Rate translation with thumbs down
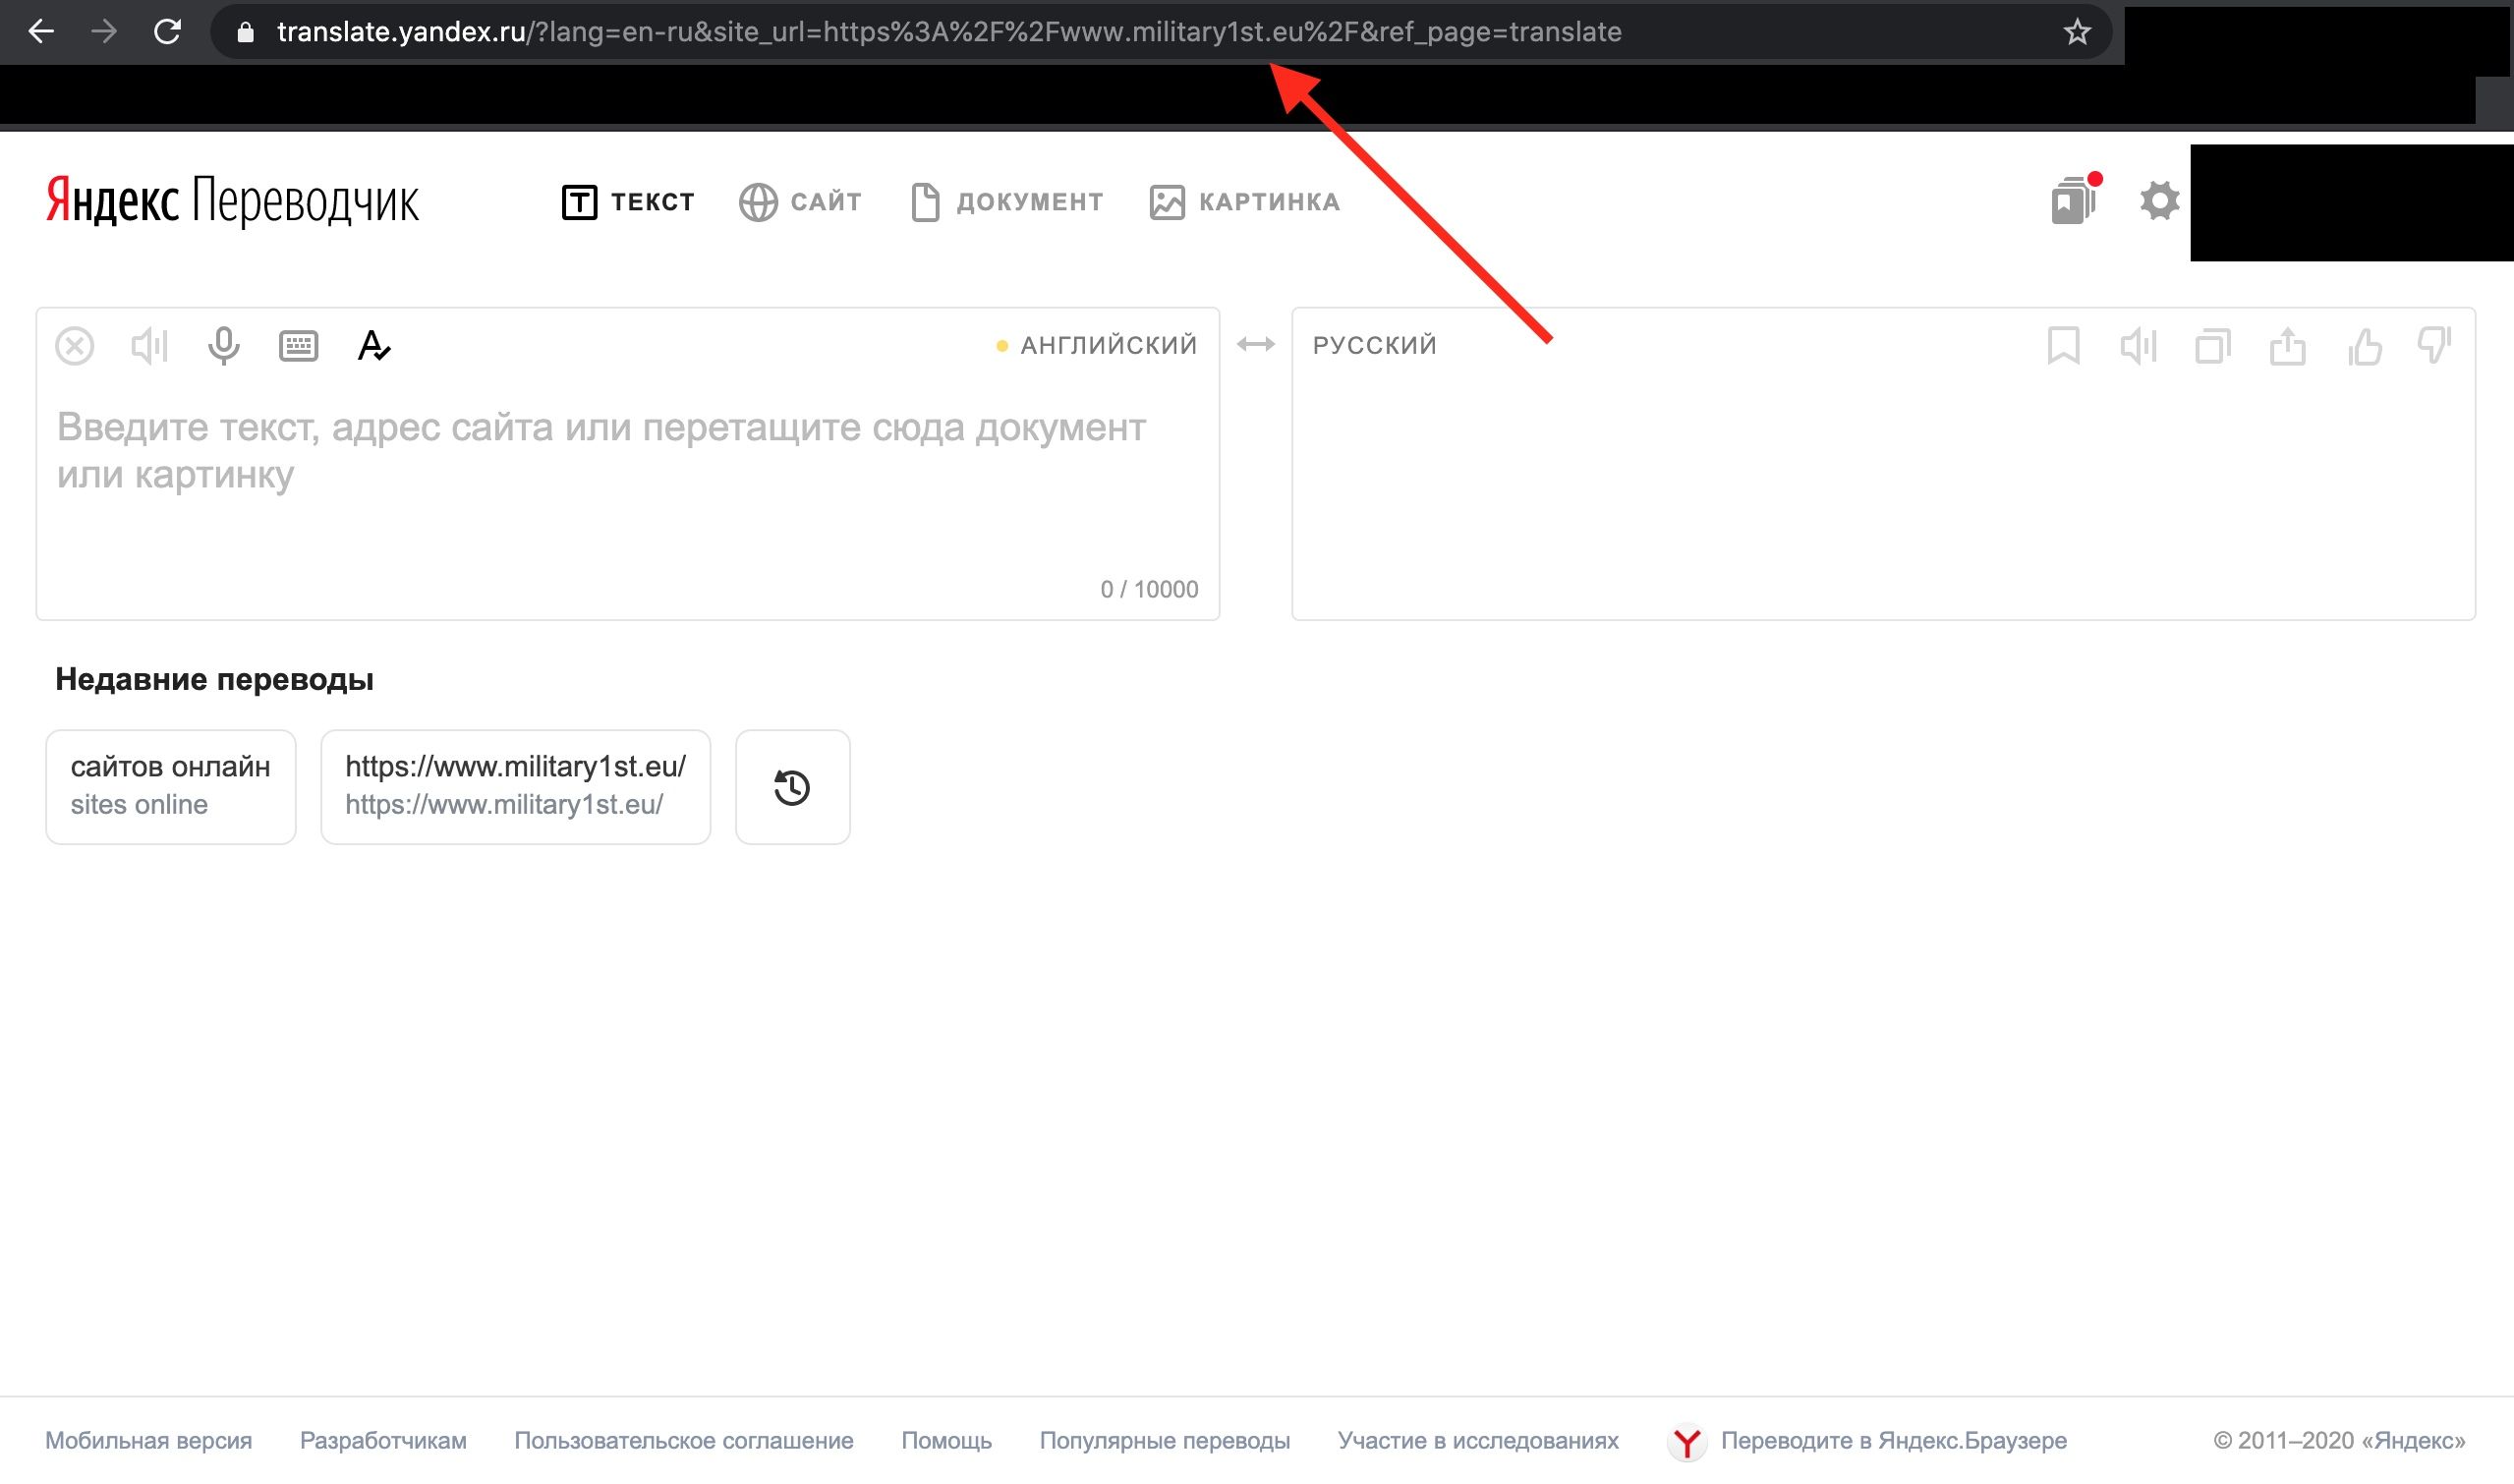Screen dimensions: 2514x1484 click(2435, 346)
